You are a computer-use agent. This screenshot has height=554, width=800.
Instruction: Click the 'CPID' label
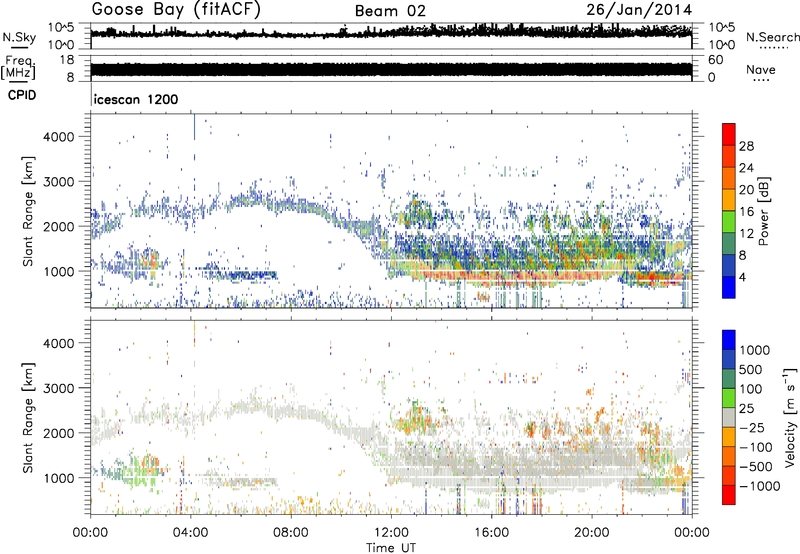(22, 95)
